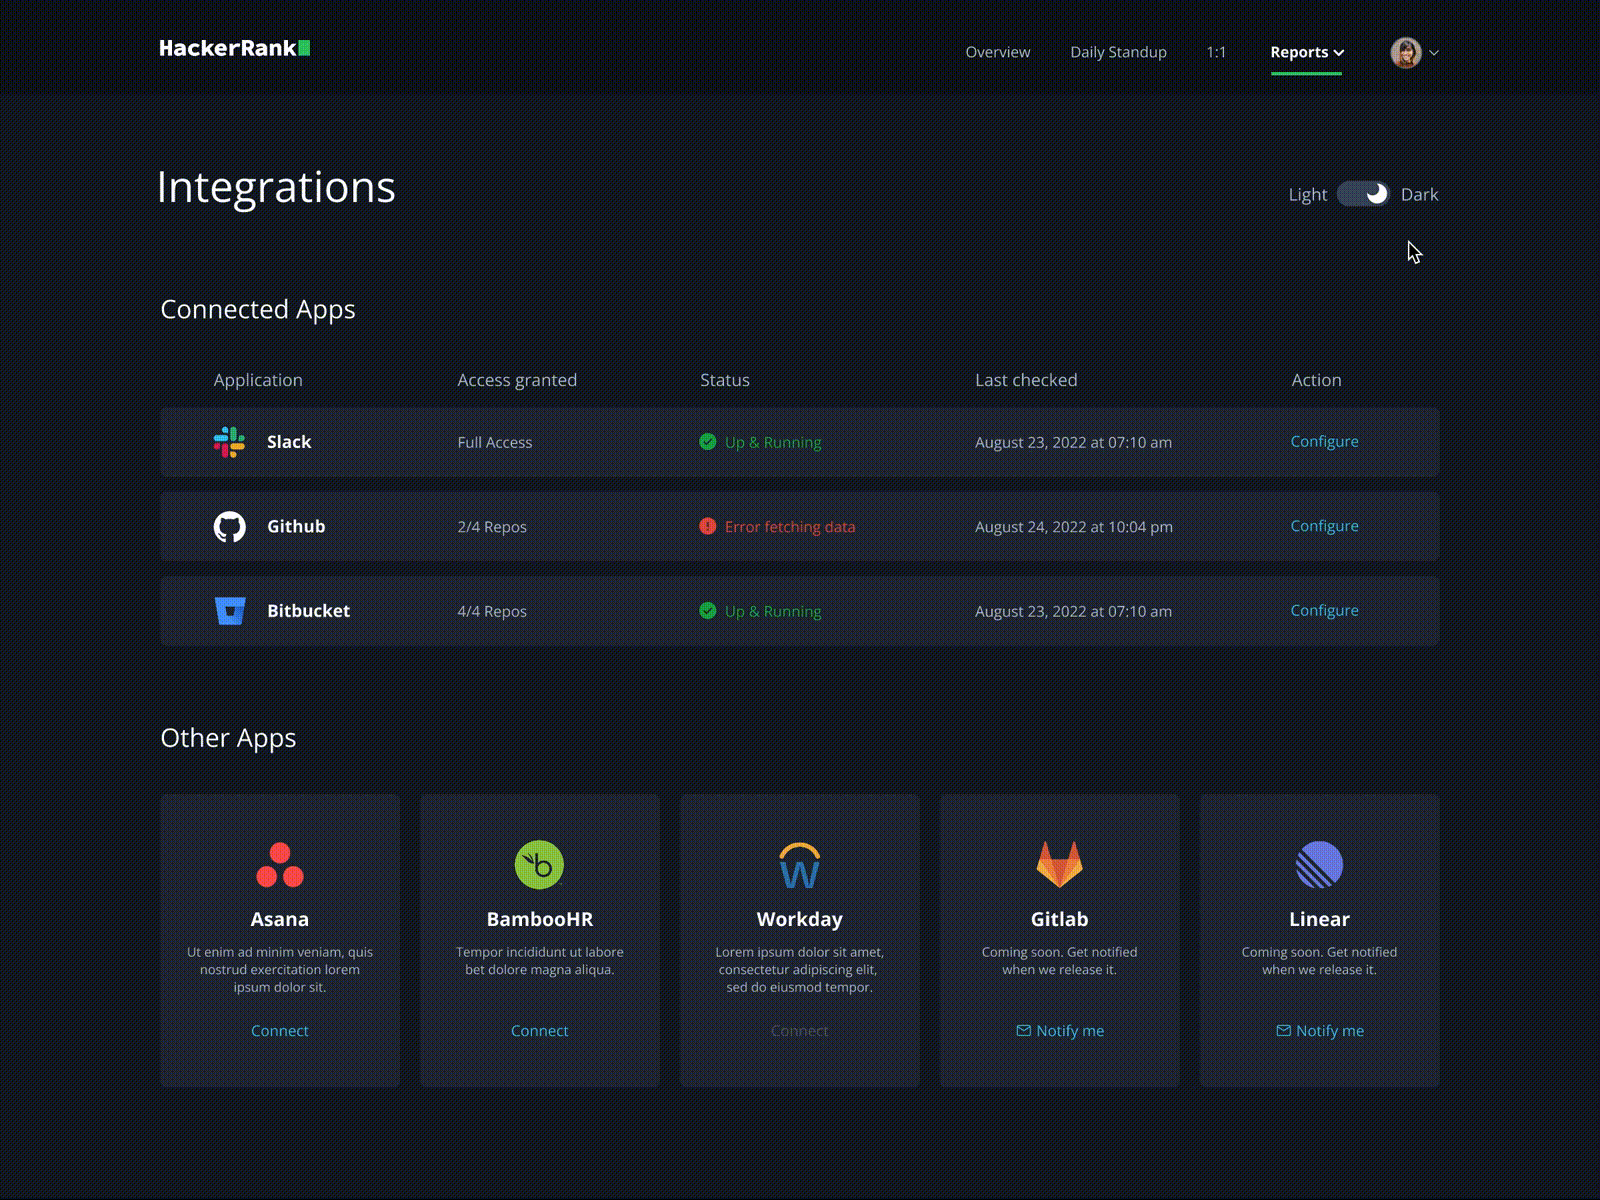Connect the Asana app
This screenshot has width=1600, height=1200.
click(279, 1031)
